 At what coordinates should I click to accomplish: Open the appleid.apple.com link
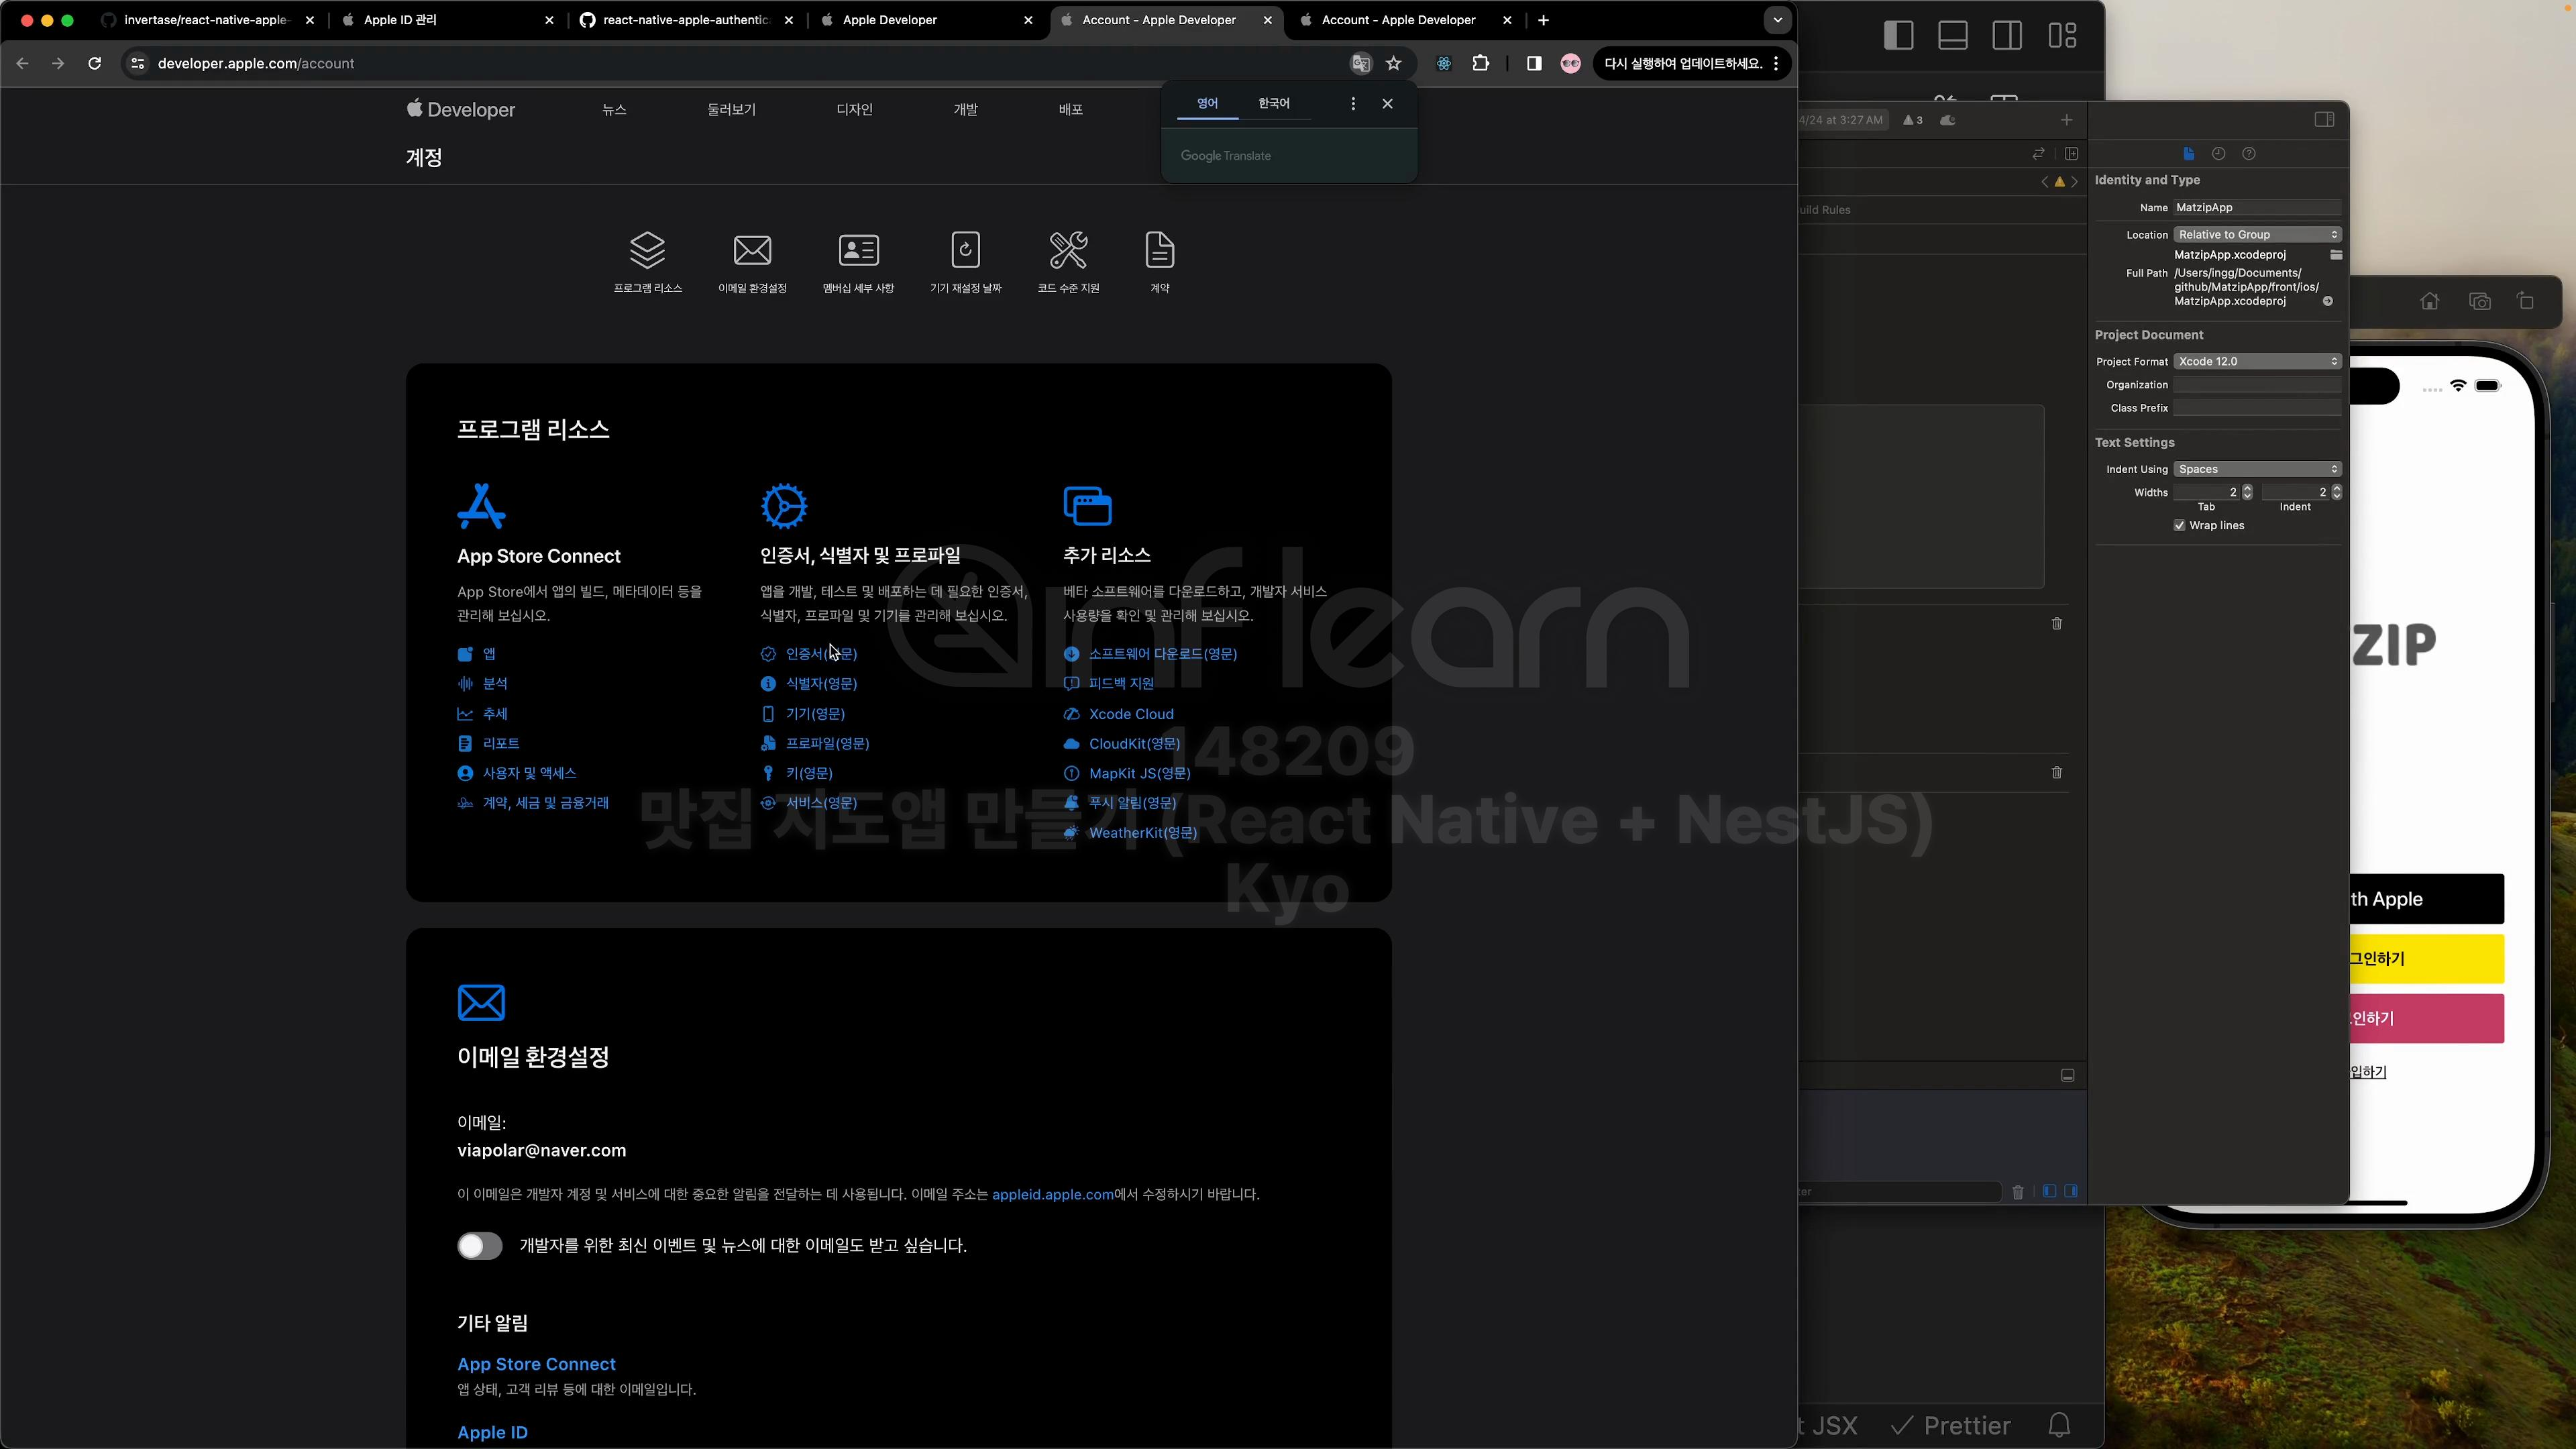1052,1195
